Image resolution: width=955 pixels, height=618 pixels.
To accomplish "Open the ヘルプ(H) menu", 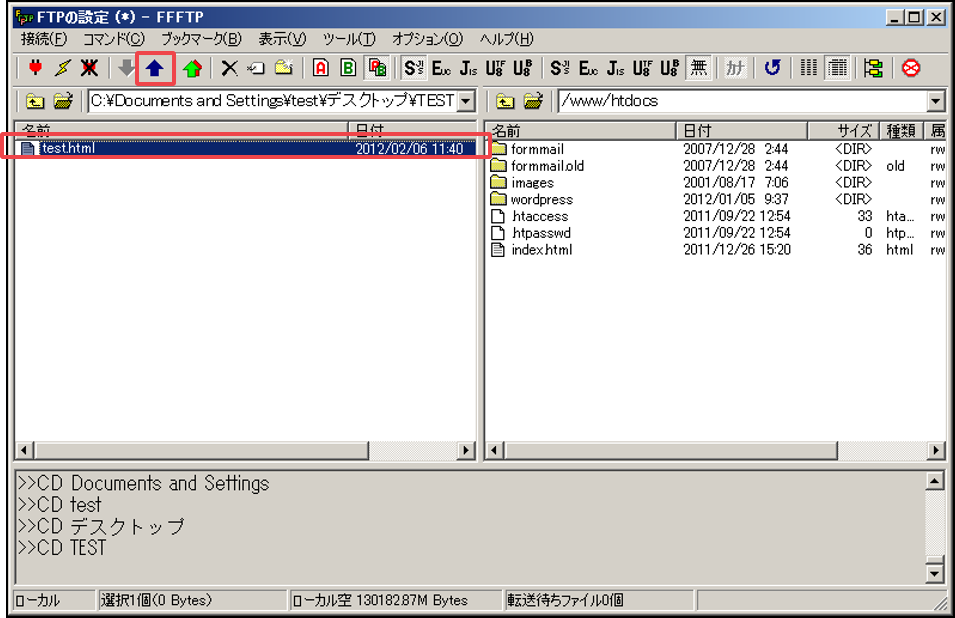I will pyautogui.click(x=506, y=39).
